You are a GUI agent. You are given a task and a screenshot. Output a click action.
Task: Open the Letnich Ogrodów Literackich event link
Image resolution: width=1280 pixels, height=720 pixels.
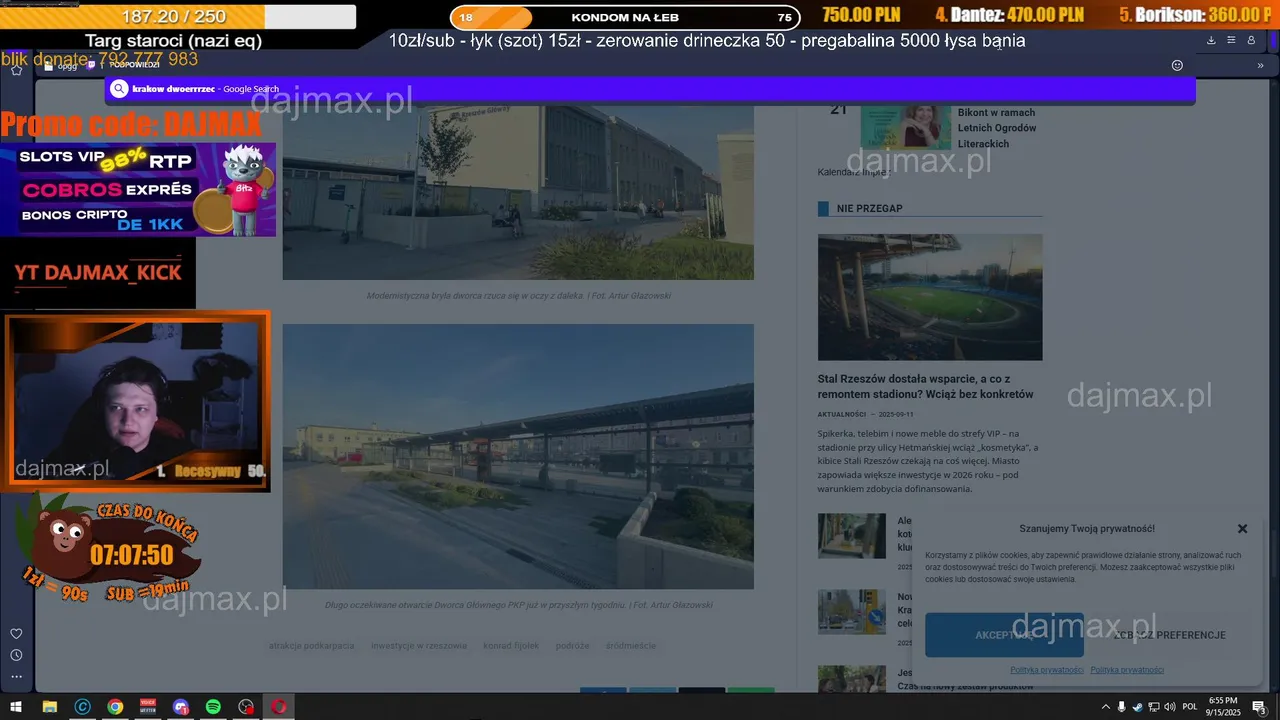point(997,128)
